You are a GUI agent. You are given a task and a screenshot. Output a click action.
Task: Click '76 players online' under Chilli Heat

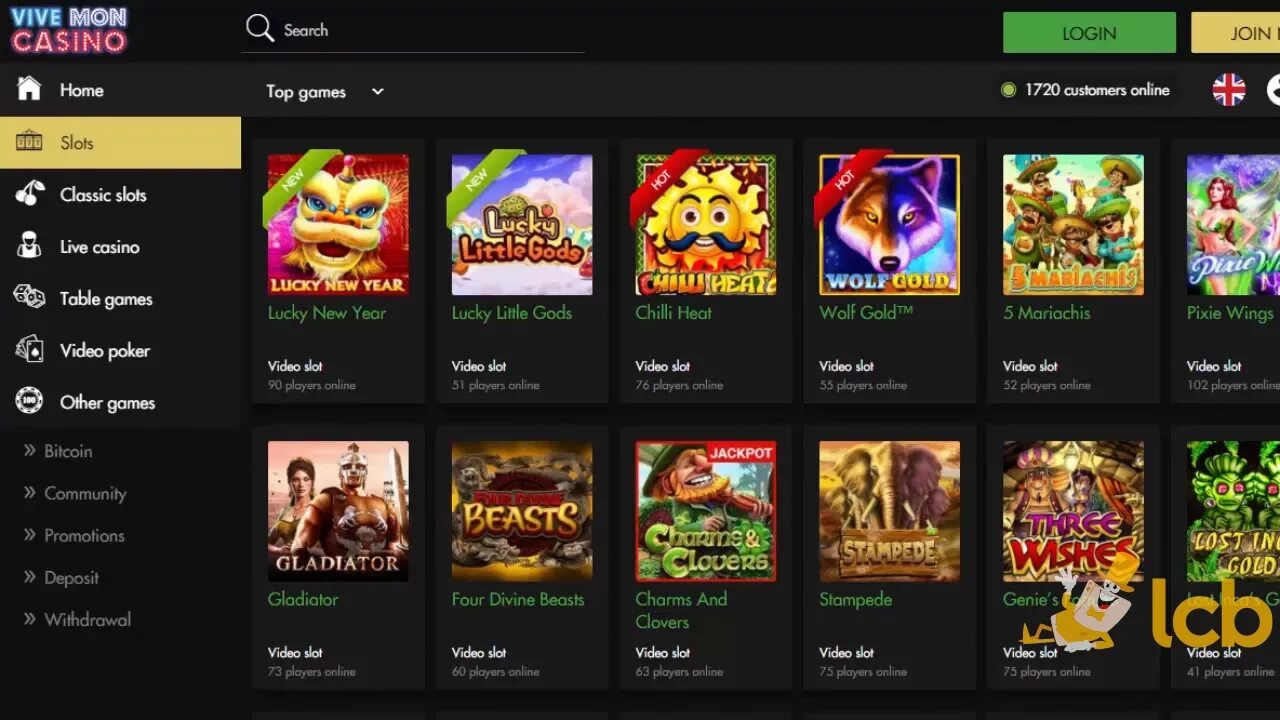[679, 385]
